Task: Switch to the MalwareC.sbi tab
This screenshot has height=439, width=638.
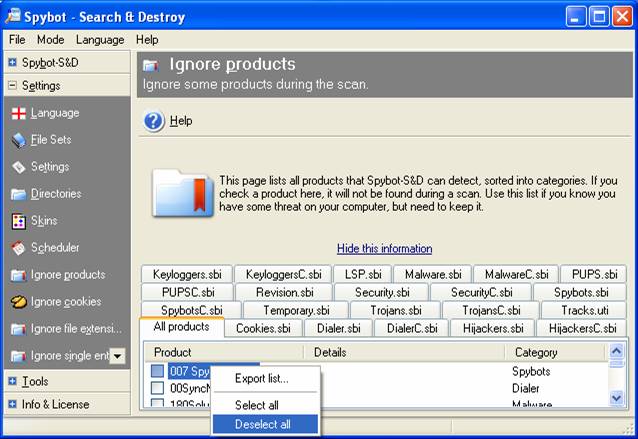Action: click(516, 274)
